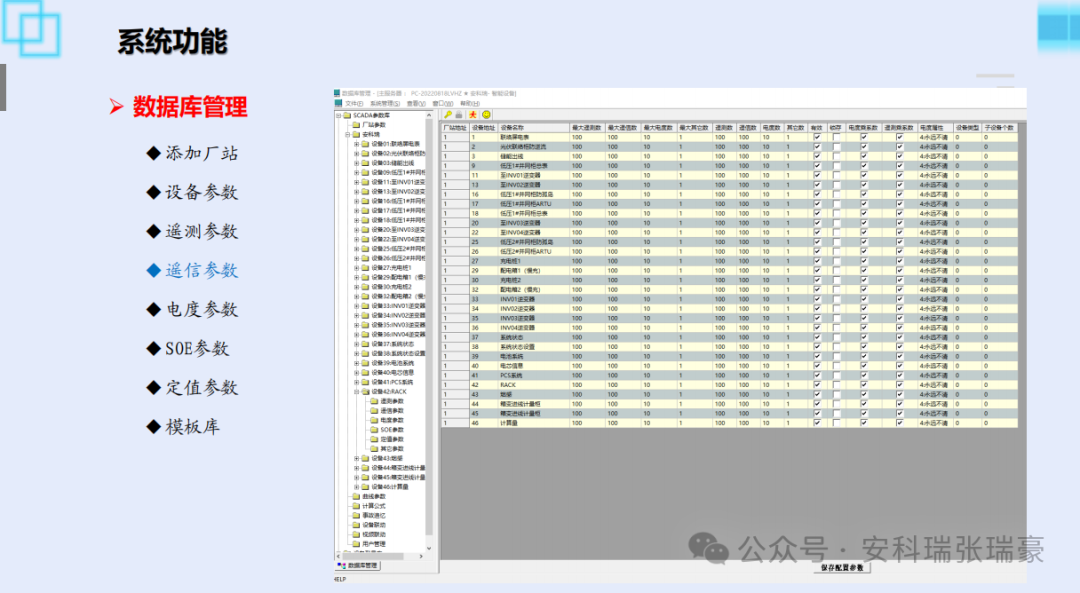Uncheck 有效 checkbox in 联络屏电表 row
This screenshot has height=593, width=1080.
point(818,137)
